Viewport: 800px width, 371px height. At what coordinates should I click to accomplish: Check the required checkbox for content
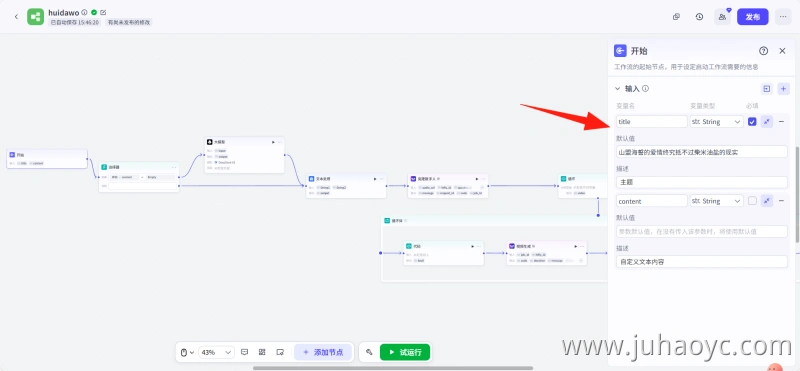click(x=752, y=201)
